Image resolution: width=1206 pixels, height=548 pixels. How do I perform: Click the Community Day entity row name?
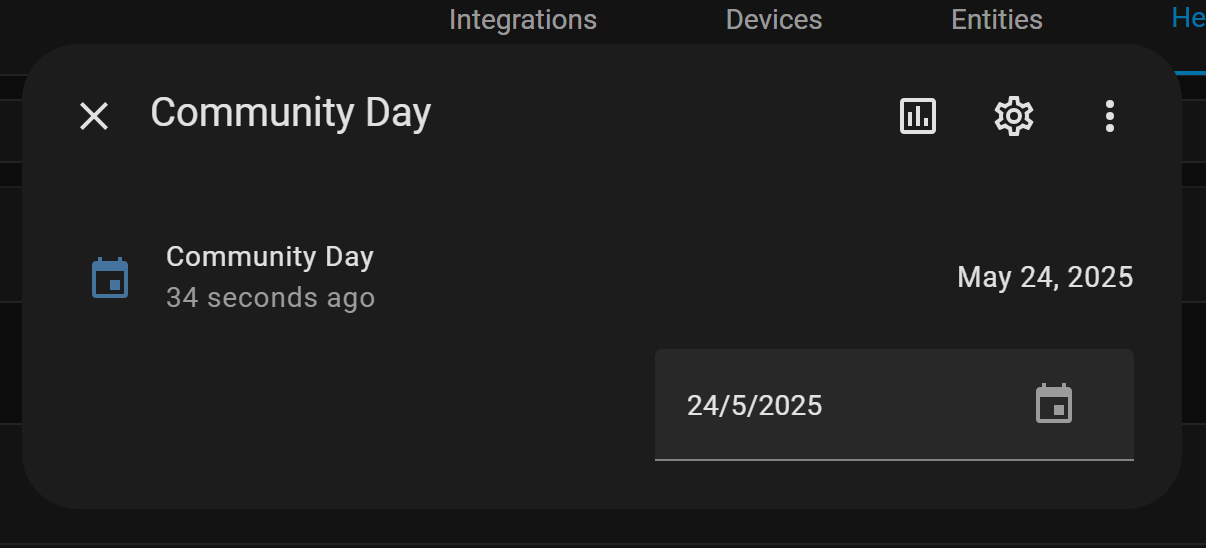tap(270, 257)
